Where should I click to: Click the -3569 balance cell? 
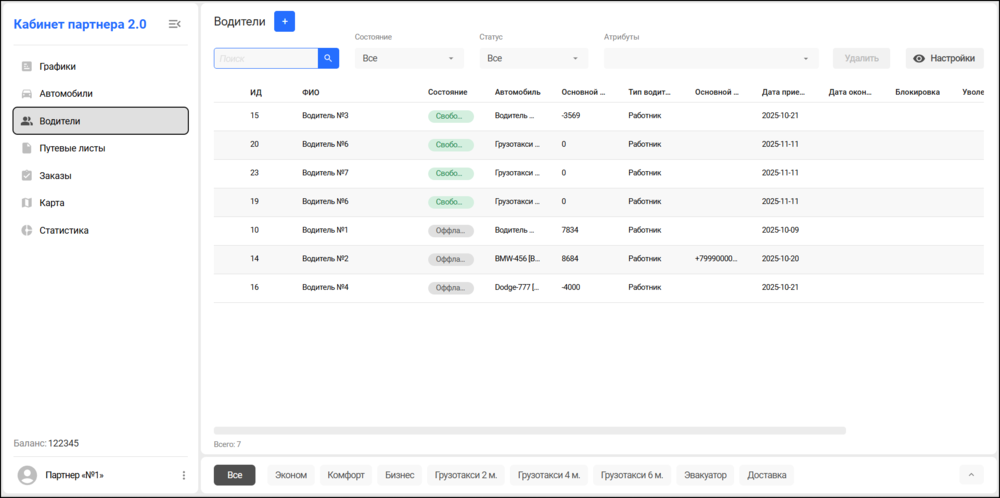click(571, 116)
